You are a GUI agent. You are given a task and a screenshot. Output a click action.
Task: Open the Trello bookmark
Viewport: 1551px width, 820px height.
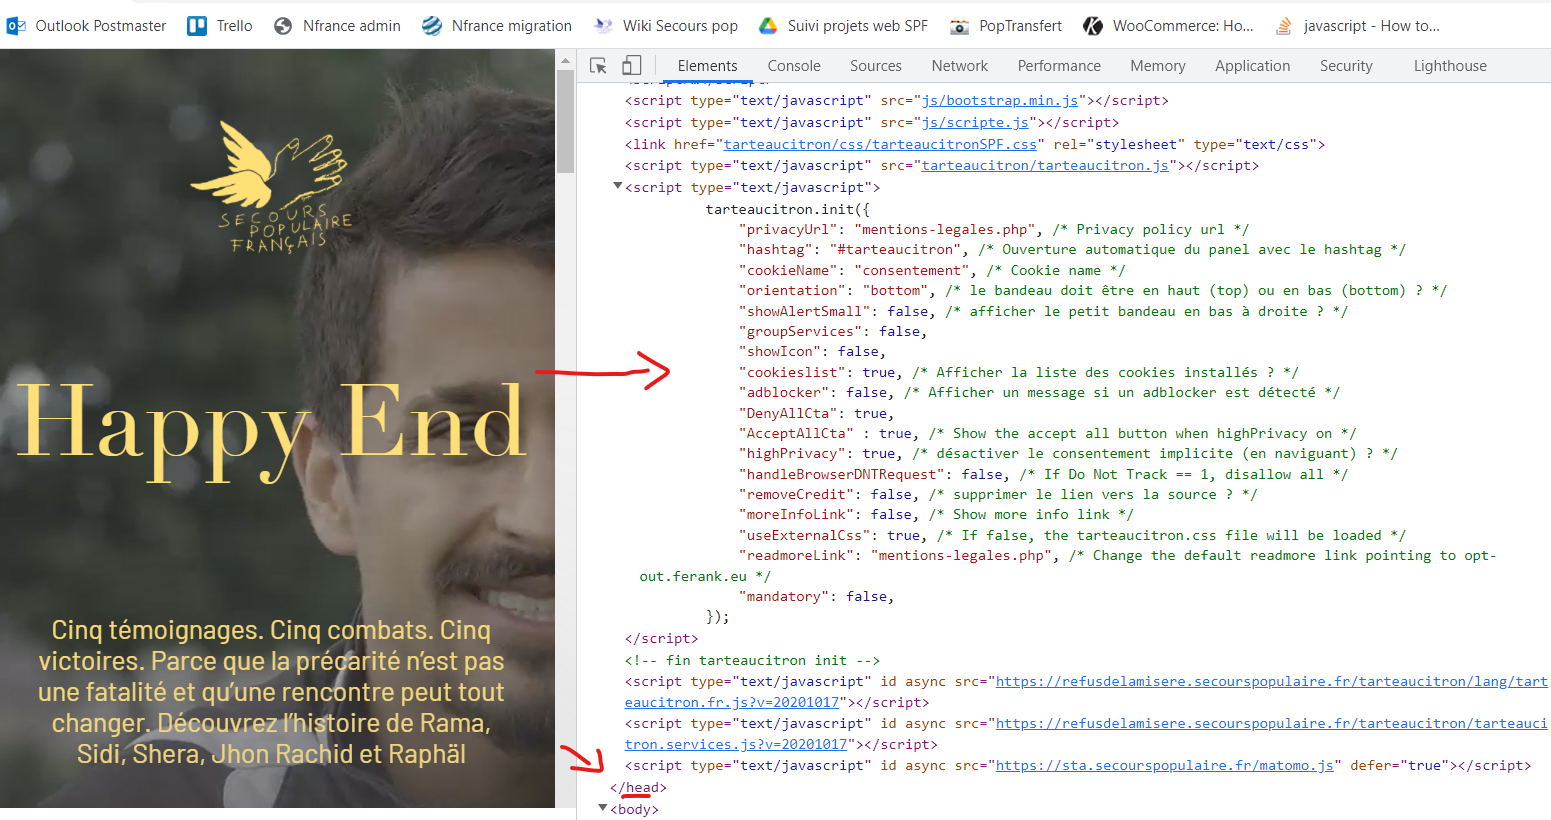220,26
